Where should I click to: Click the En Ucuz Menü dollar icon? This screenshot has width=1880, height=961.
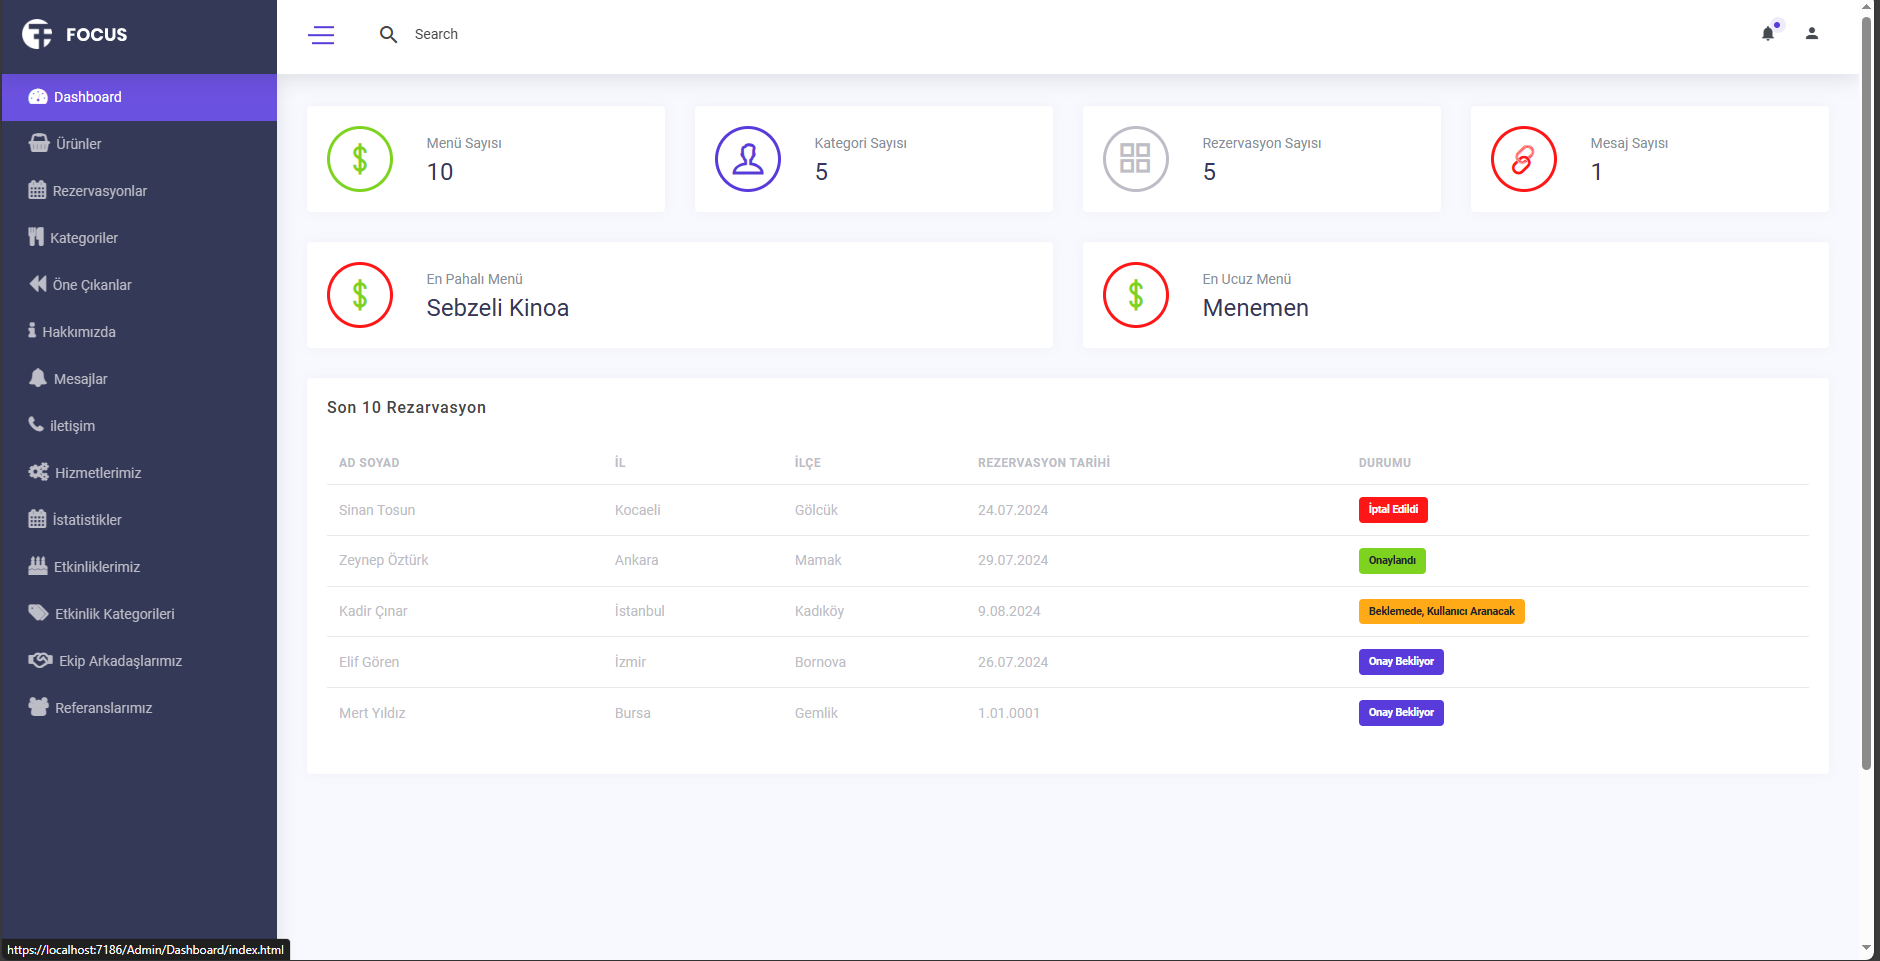pos(1135,295)
